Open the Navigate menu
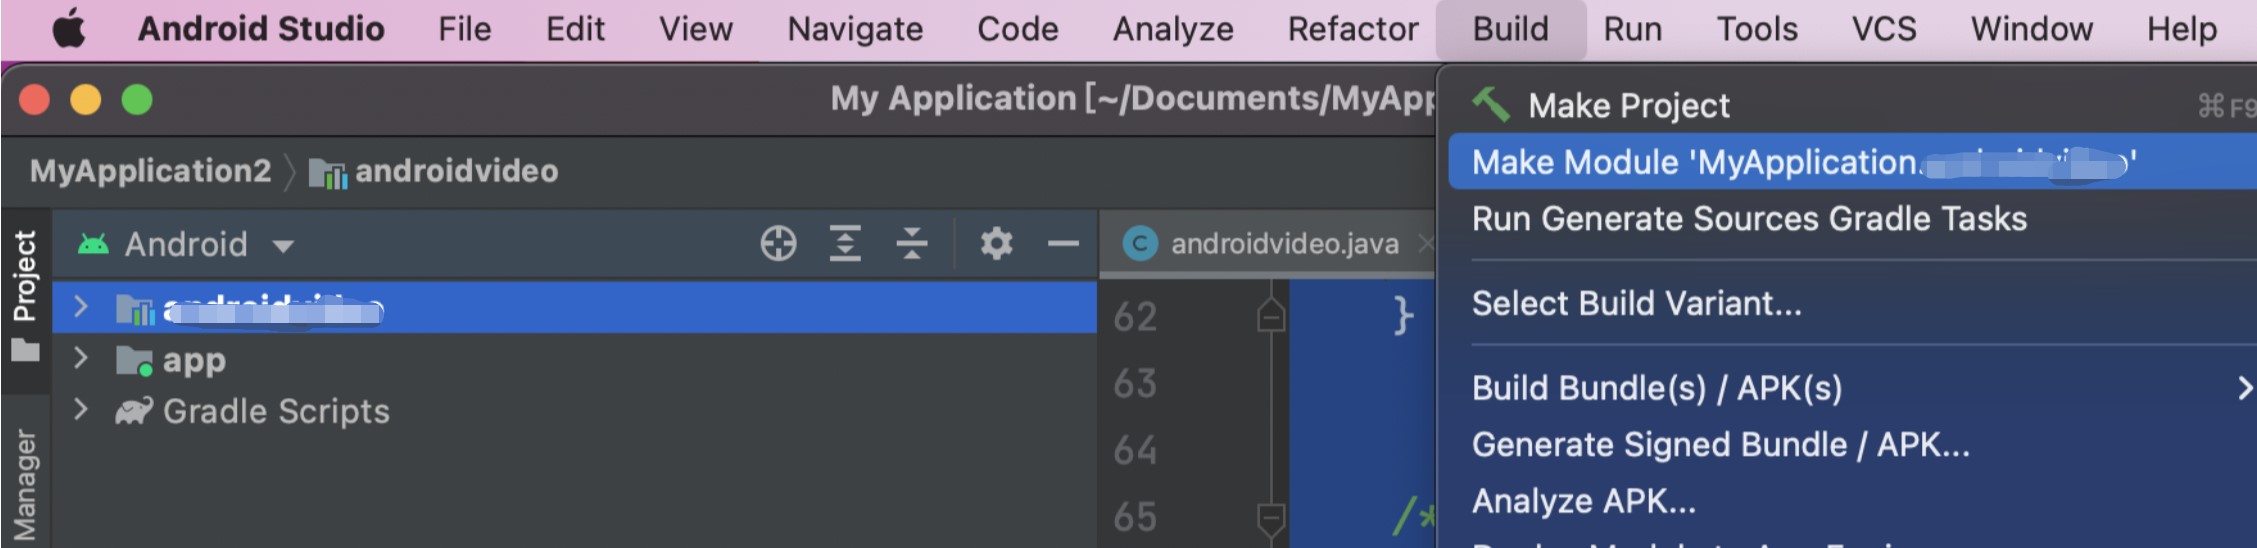This screenshot has width=2257, height=548. (855, 29)
